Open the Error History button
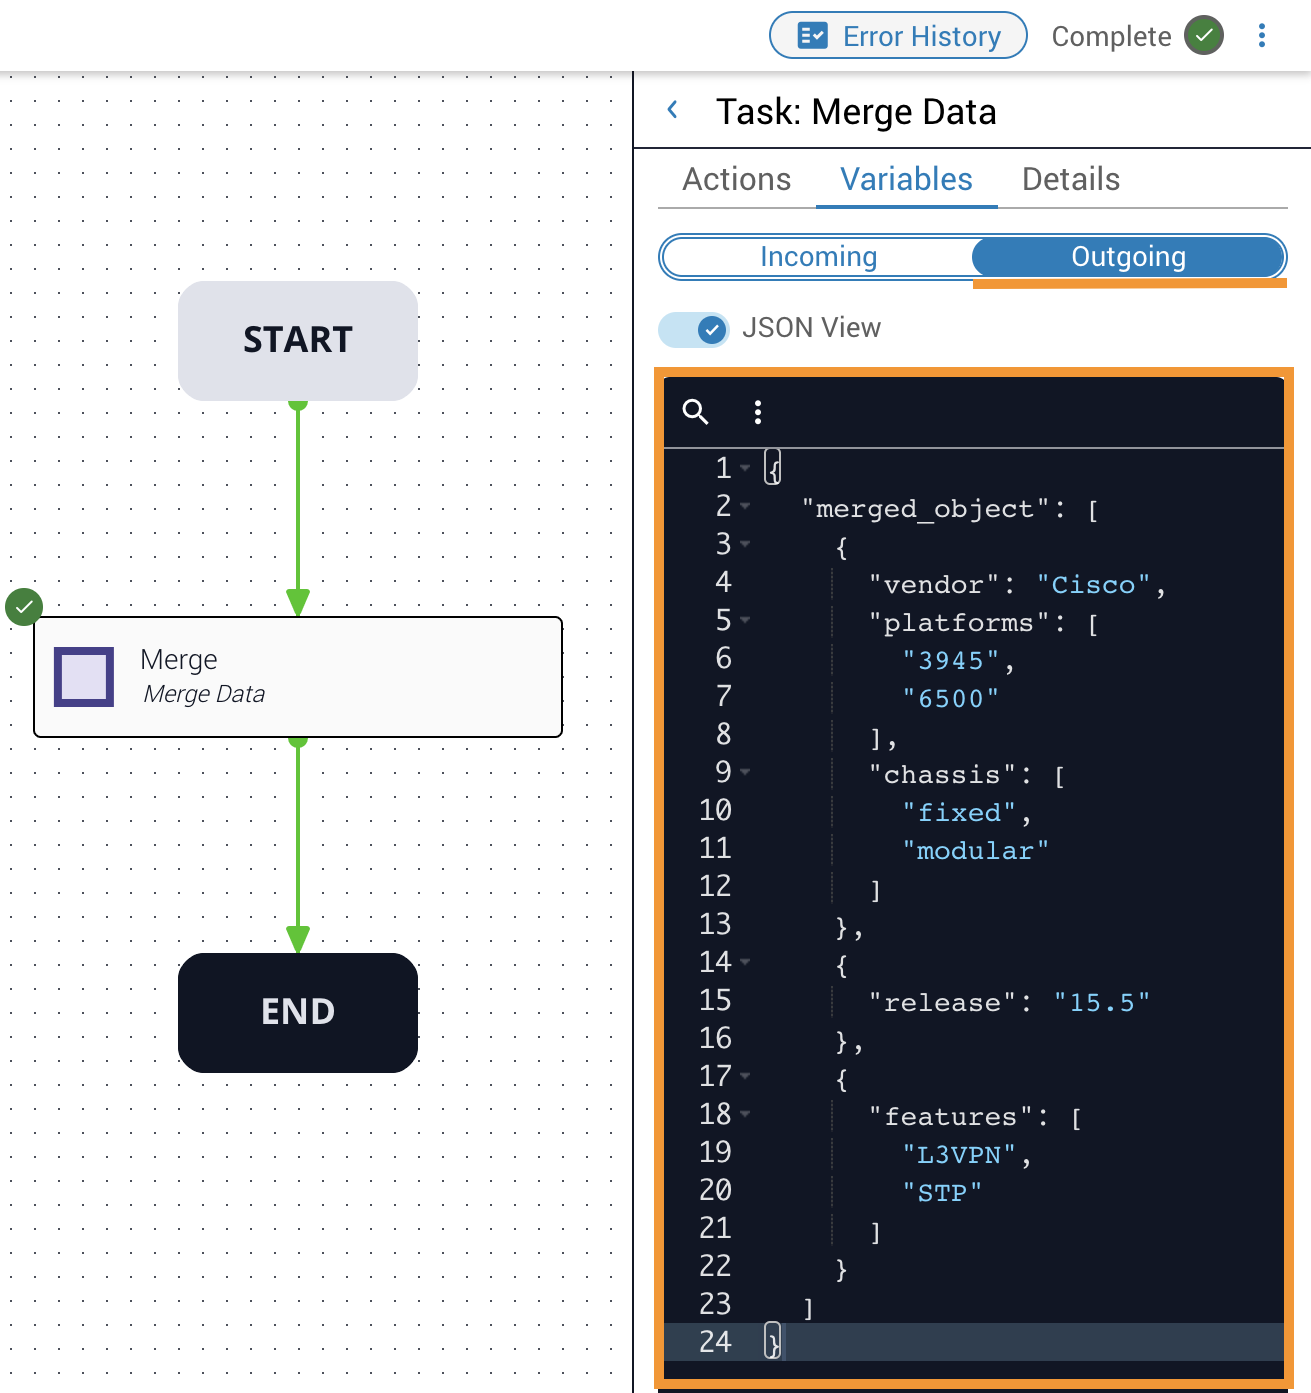The height and width of the screenshot is (1393, 1311). 898,36
